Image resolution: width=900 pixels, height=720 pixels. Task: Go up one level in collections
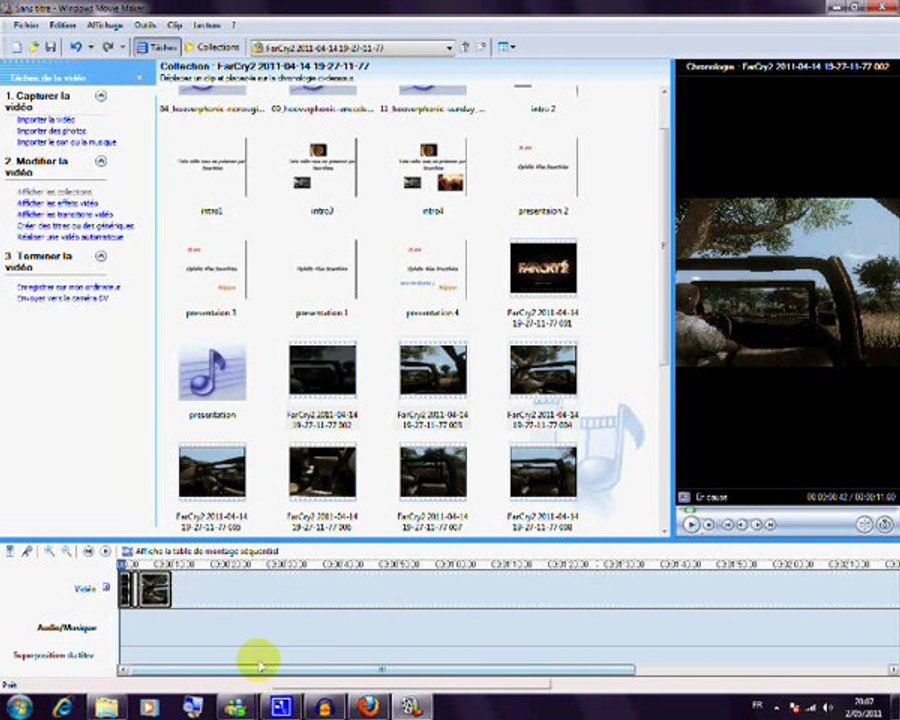tap(465, 47)
